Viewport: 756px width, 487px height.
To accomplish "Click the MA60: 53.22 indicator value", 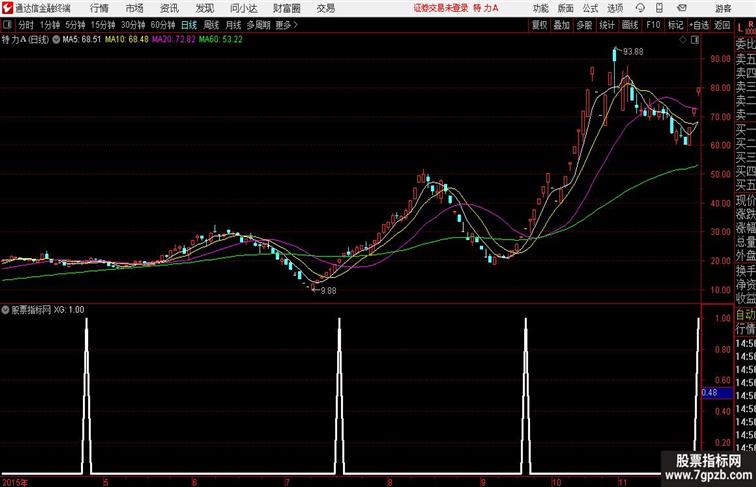I will tap(221, 40).
